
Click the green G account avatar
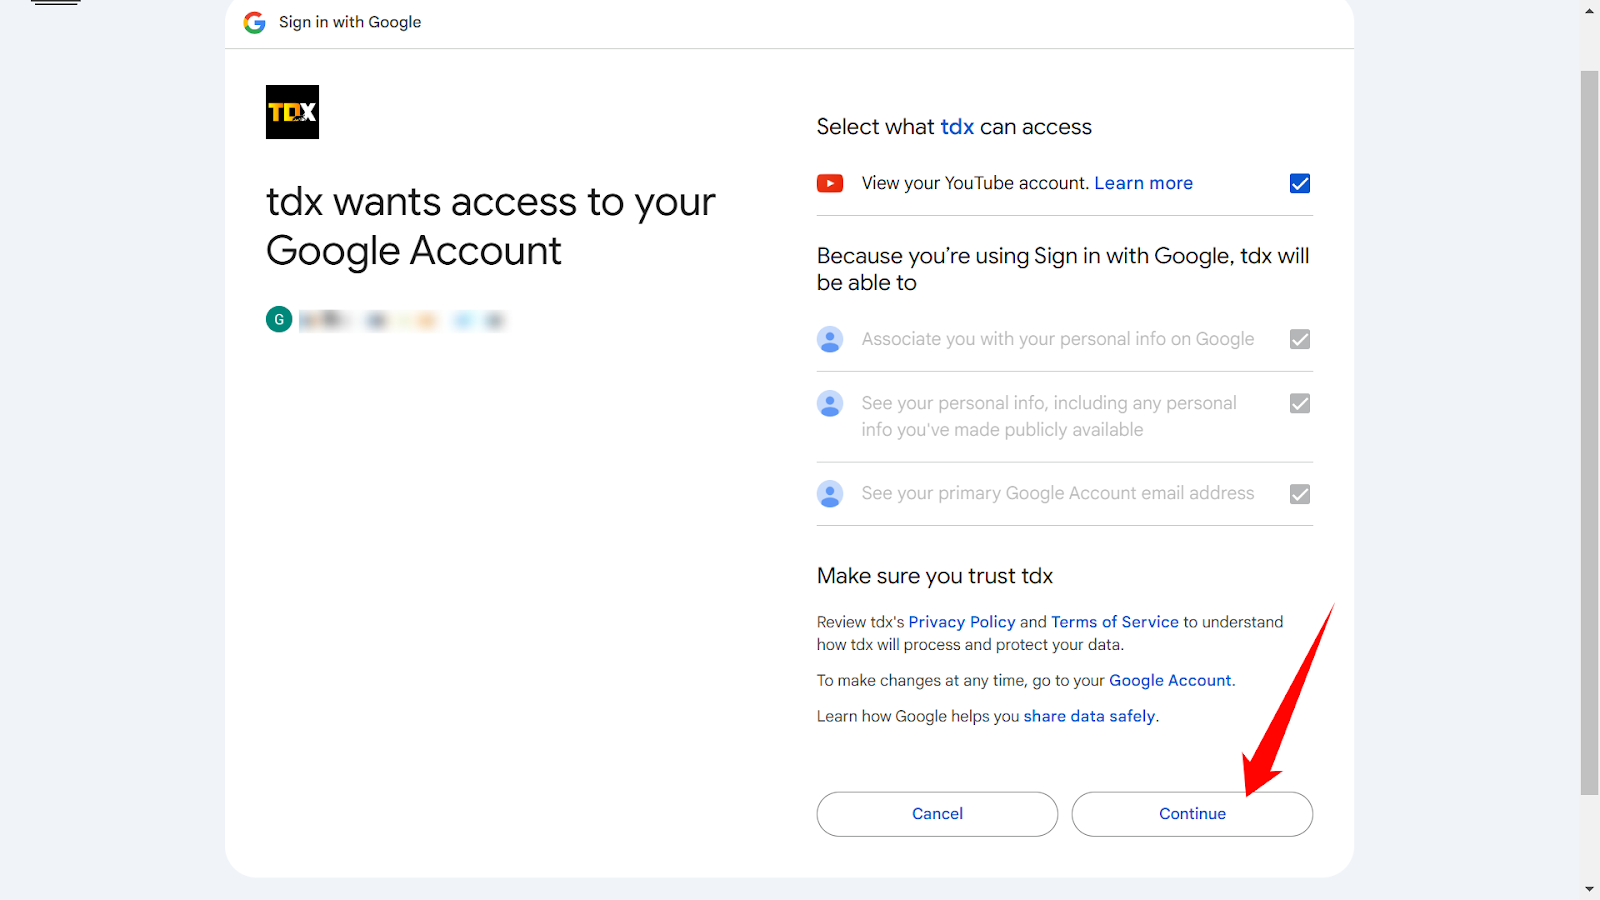click(279, 320)
